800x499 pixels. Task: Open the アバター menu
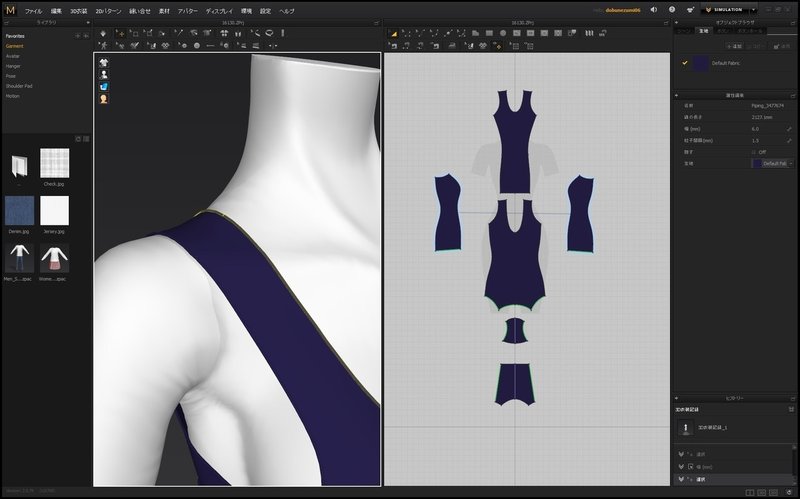click(188, 11)
